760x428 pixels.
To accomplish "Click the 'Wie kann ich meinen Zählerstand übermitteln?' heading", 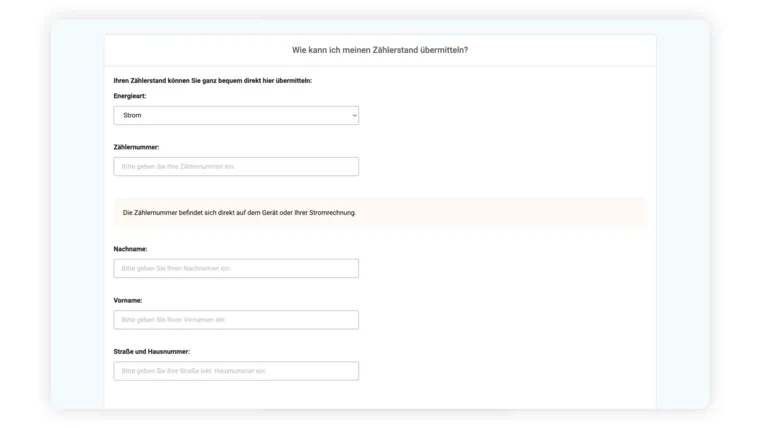I will (380, 50).
